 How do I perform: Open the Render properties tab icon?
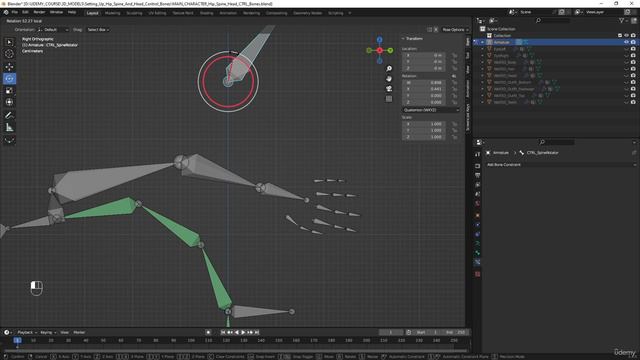click(478, 166)
